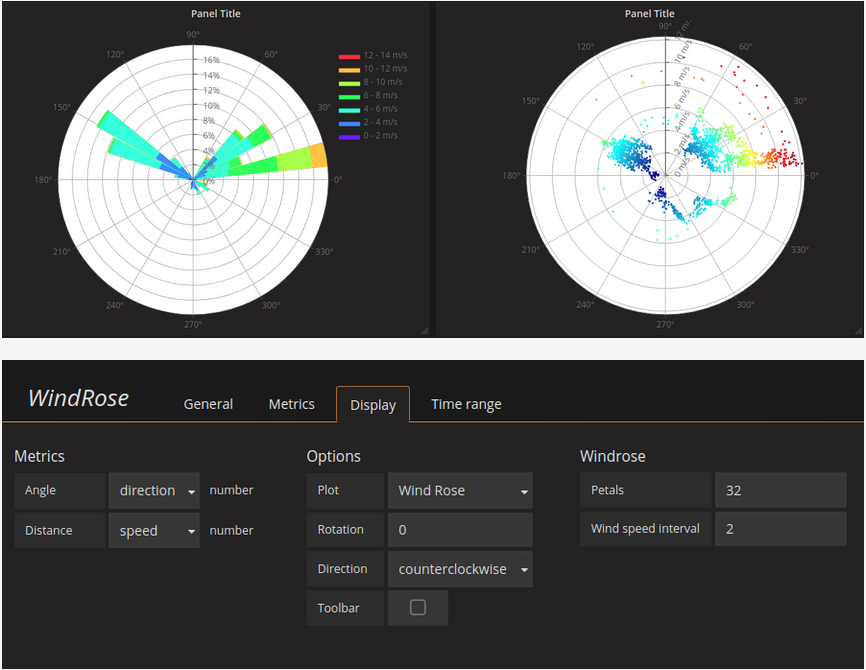Open the counterclockwise Direction dropdown
Viewport: 866px width, 670px height.
[460, 568]
